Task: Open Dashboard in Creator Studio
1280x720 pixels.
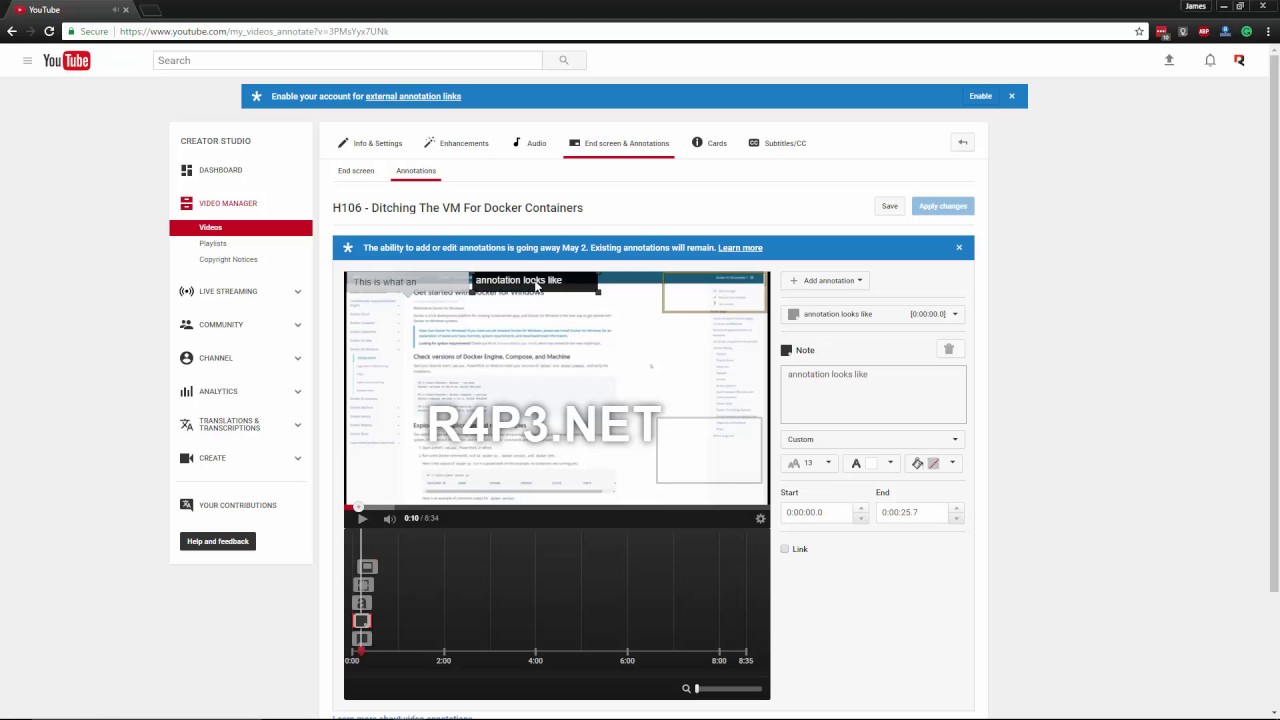Action: [220, 170]
